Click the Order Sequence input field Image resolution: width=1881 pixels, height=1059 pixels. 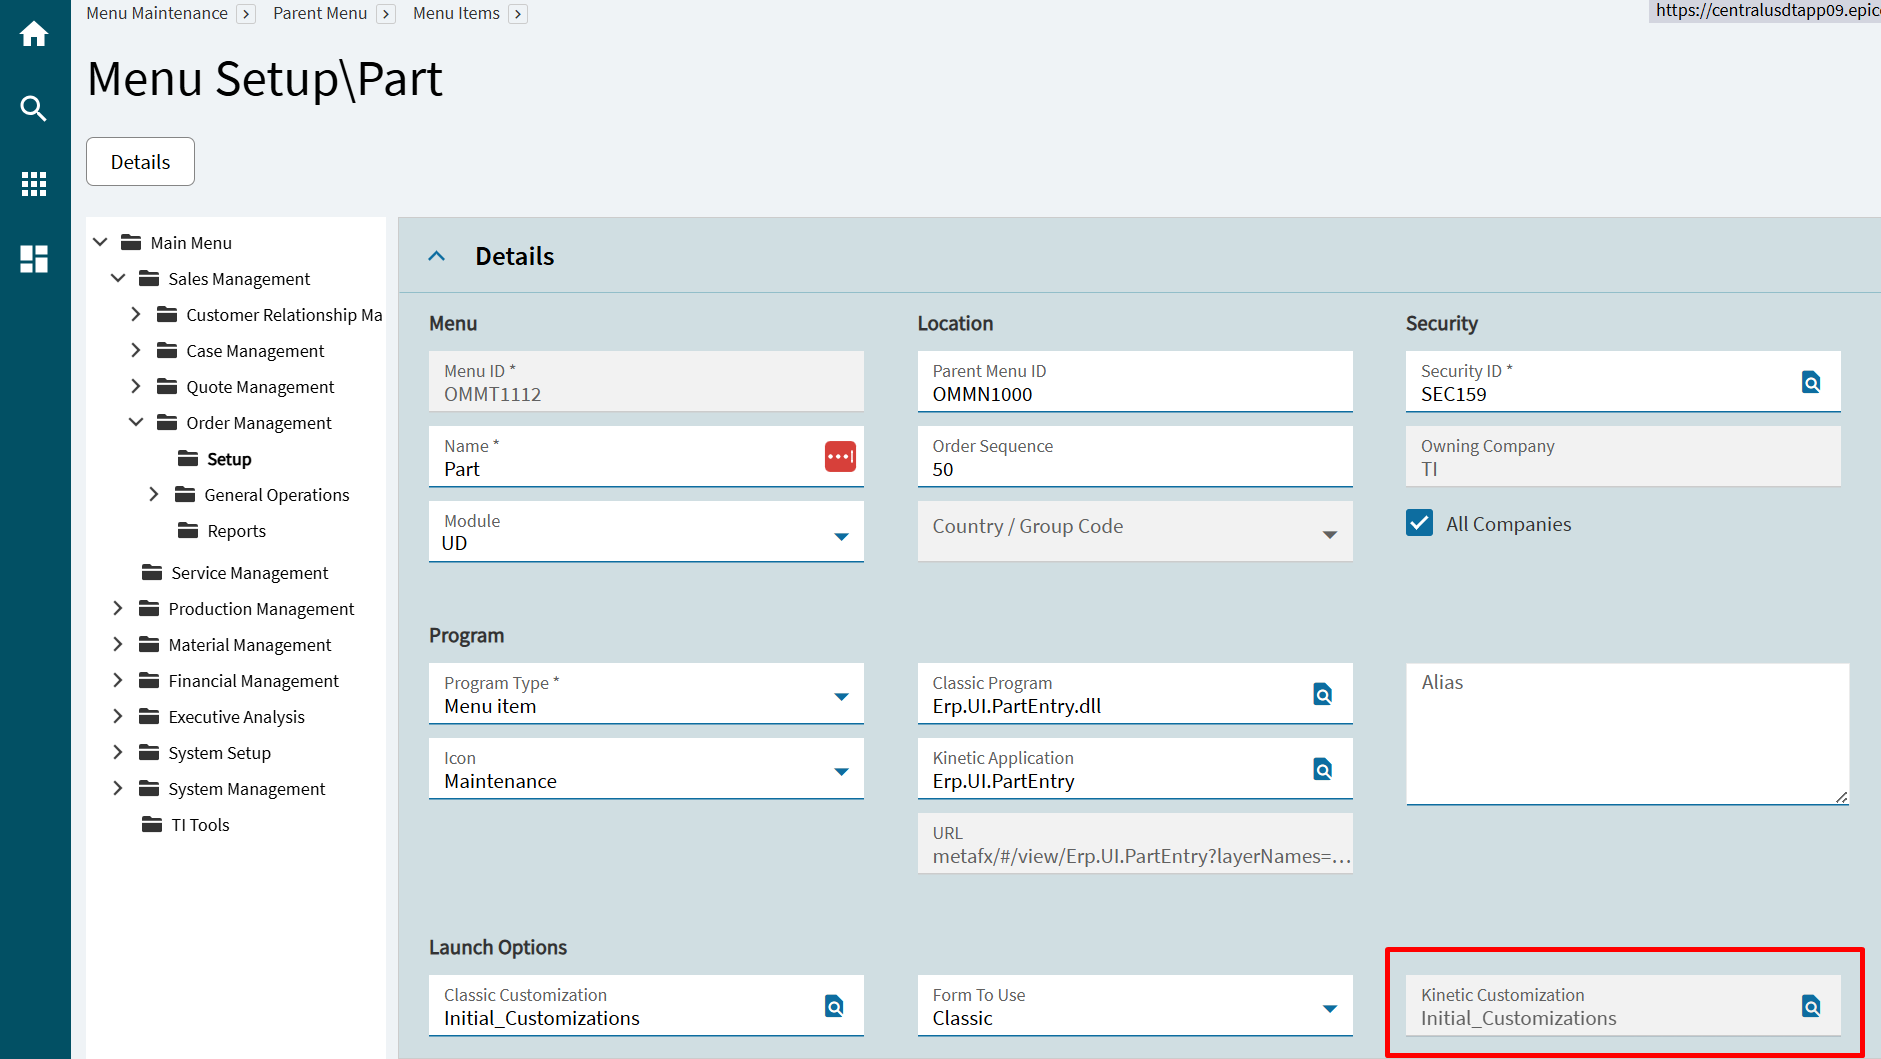pos(1134,469)
